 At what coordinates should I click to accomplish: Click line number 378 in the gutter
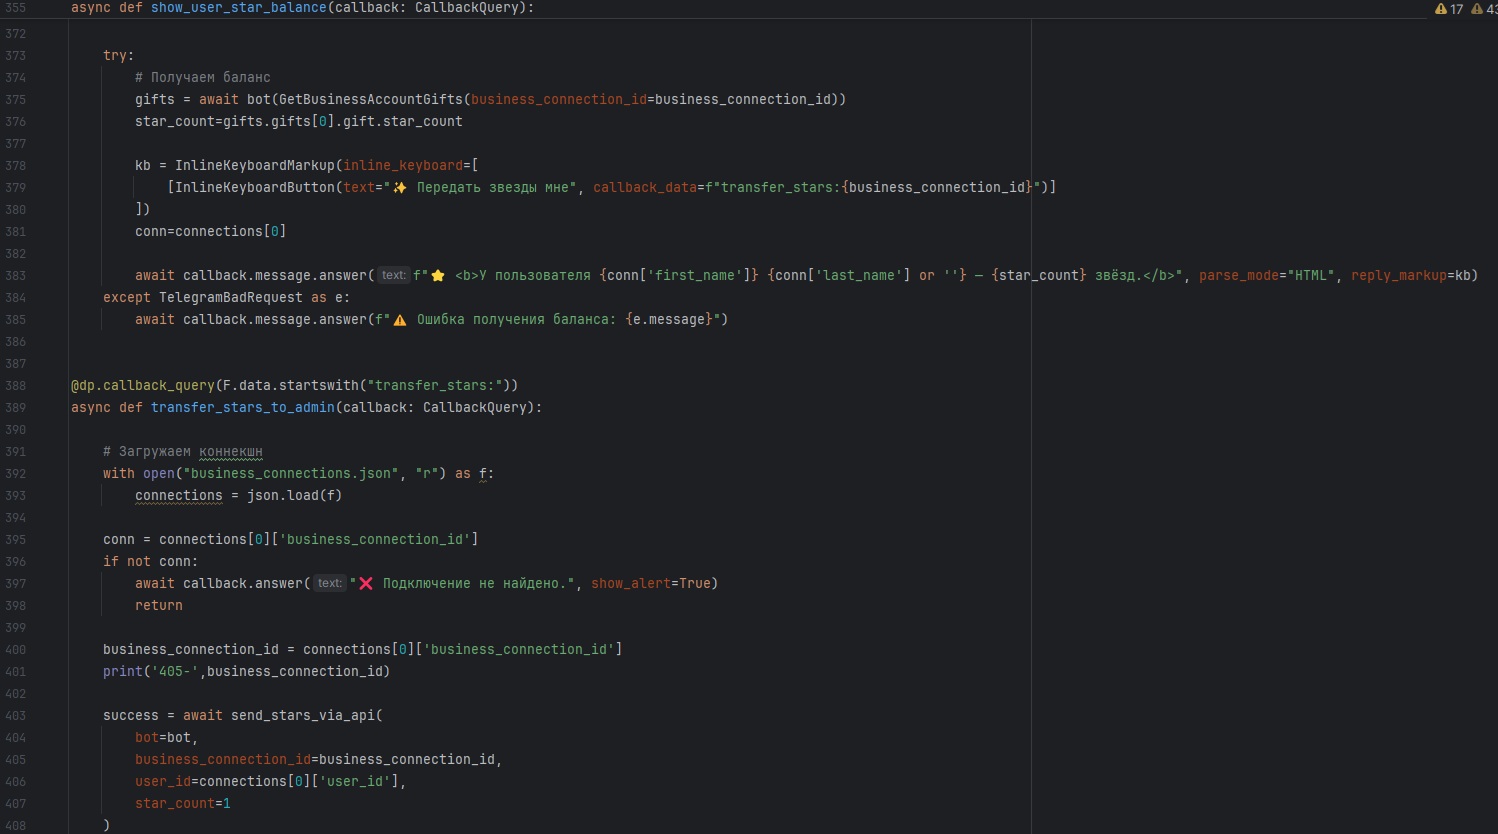15,165
